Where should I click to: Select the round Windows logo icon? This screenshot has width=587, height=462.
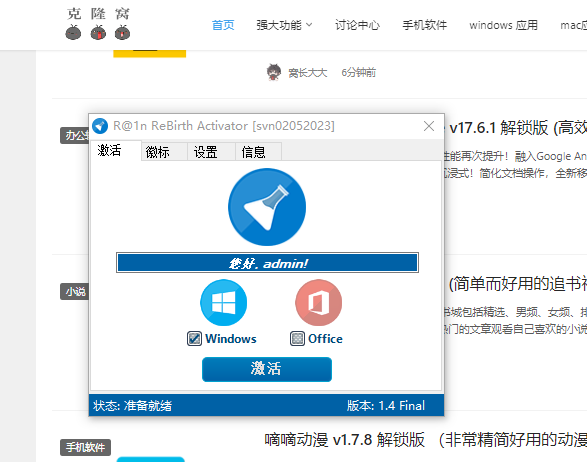[x=223, y=303]
